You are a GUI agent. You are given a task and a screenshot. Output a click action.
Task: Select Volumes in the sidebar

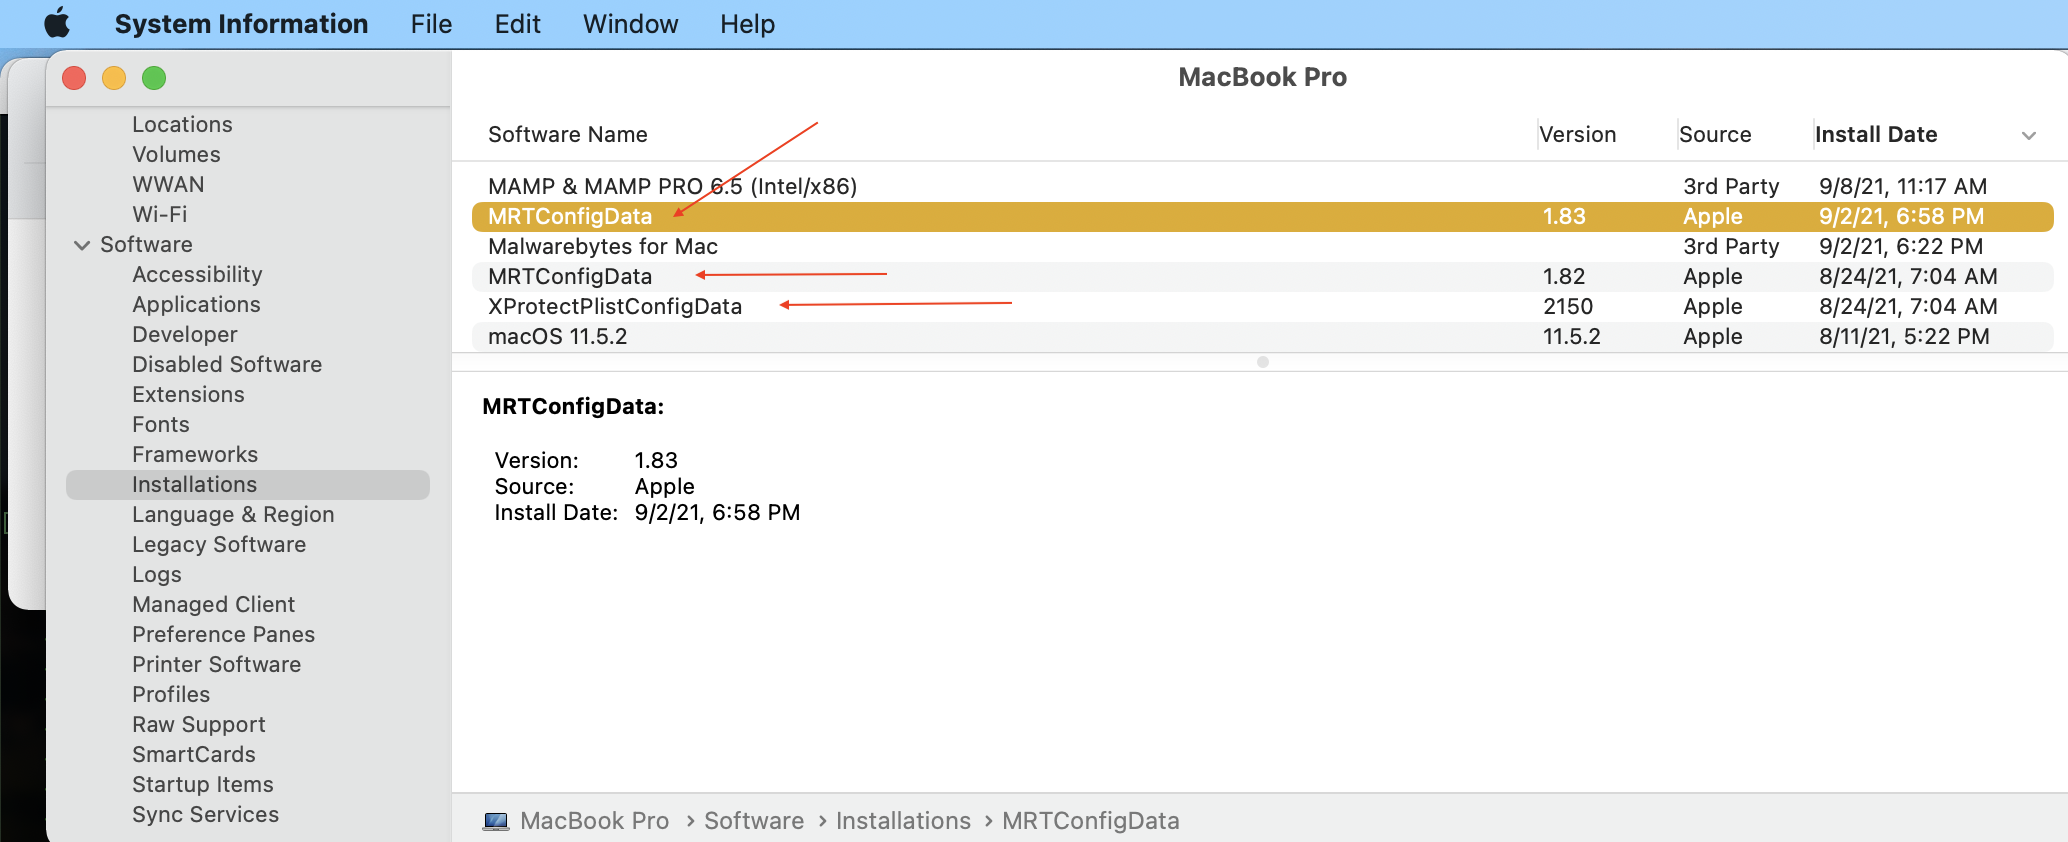point(176,154)
